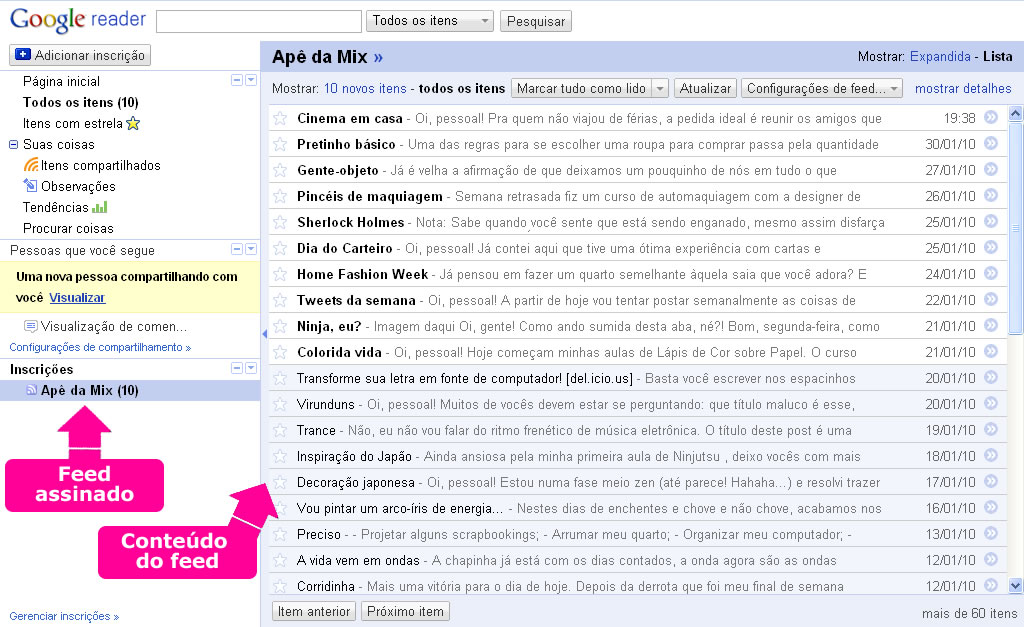Screen dimensions: 1024x627
Task: Open the Tendências bar chart icon
Action: (x=100, y=208)
